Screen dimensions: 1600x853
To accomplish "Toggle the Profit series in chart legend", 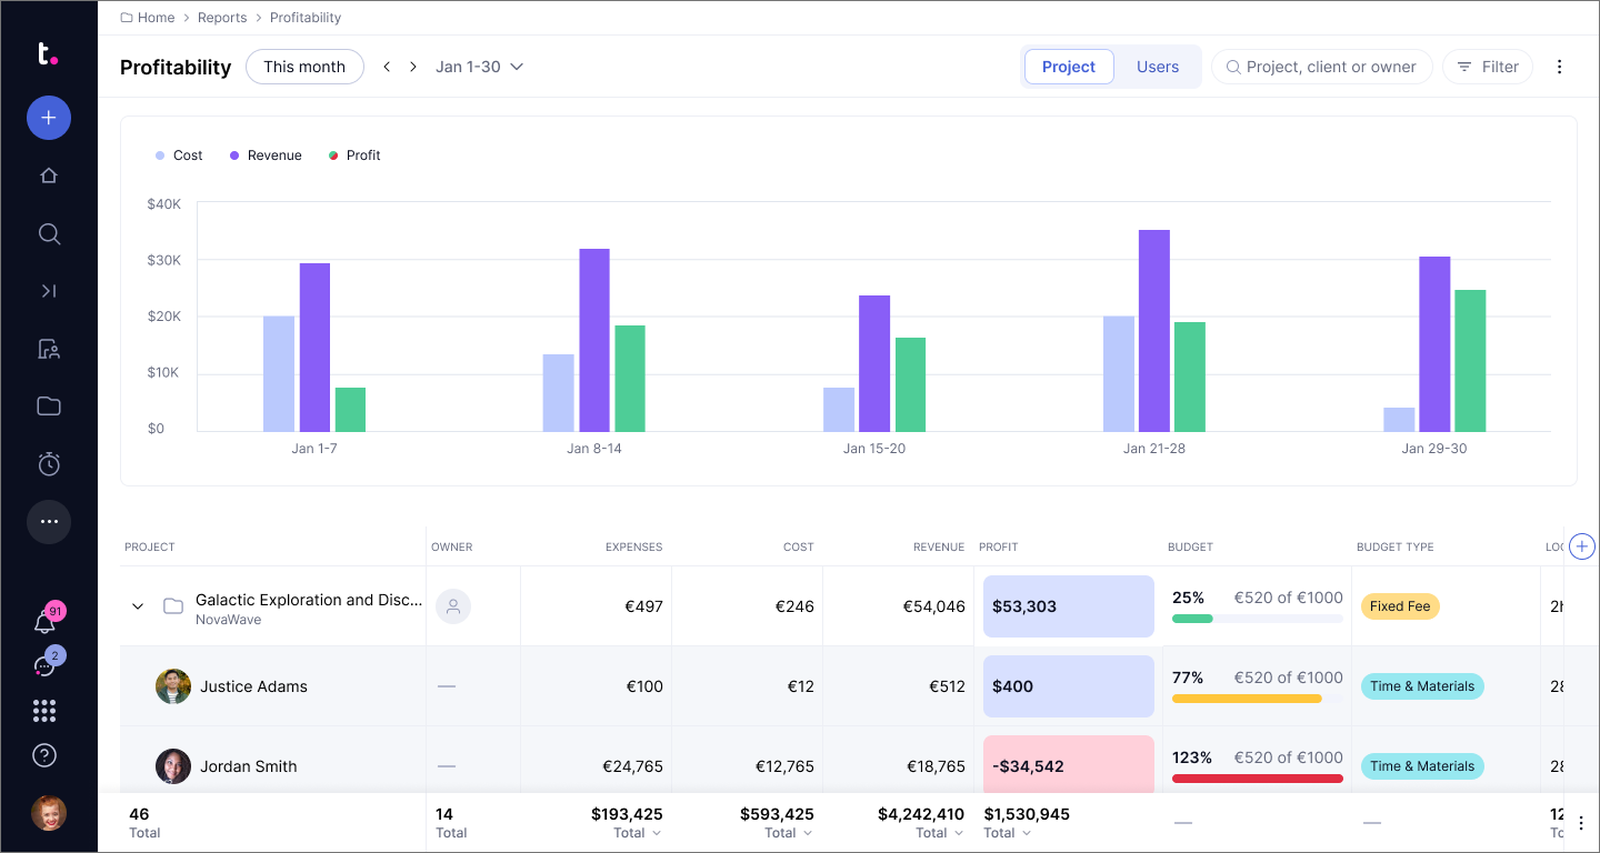I will [354, 155].
